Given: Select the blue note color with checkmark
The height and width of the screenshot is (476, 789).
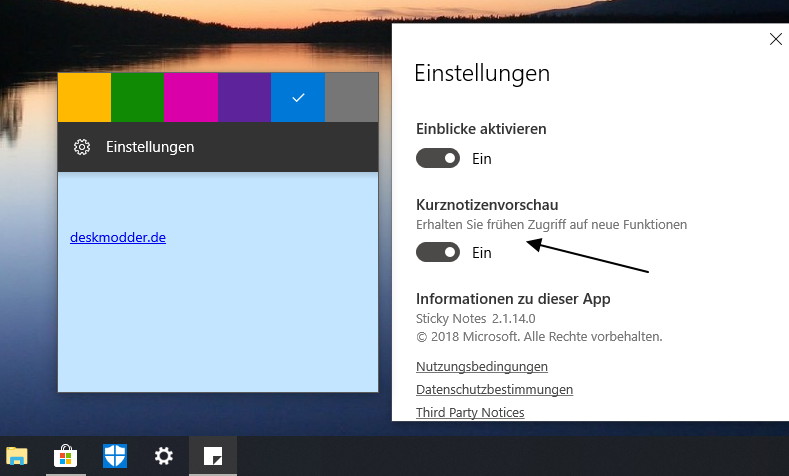Looking at the screenshot, I should click(298, 97).
